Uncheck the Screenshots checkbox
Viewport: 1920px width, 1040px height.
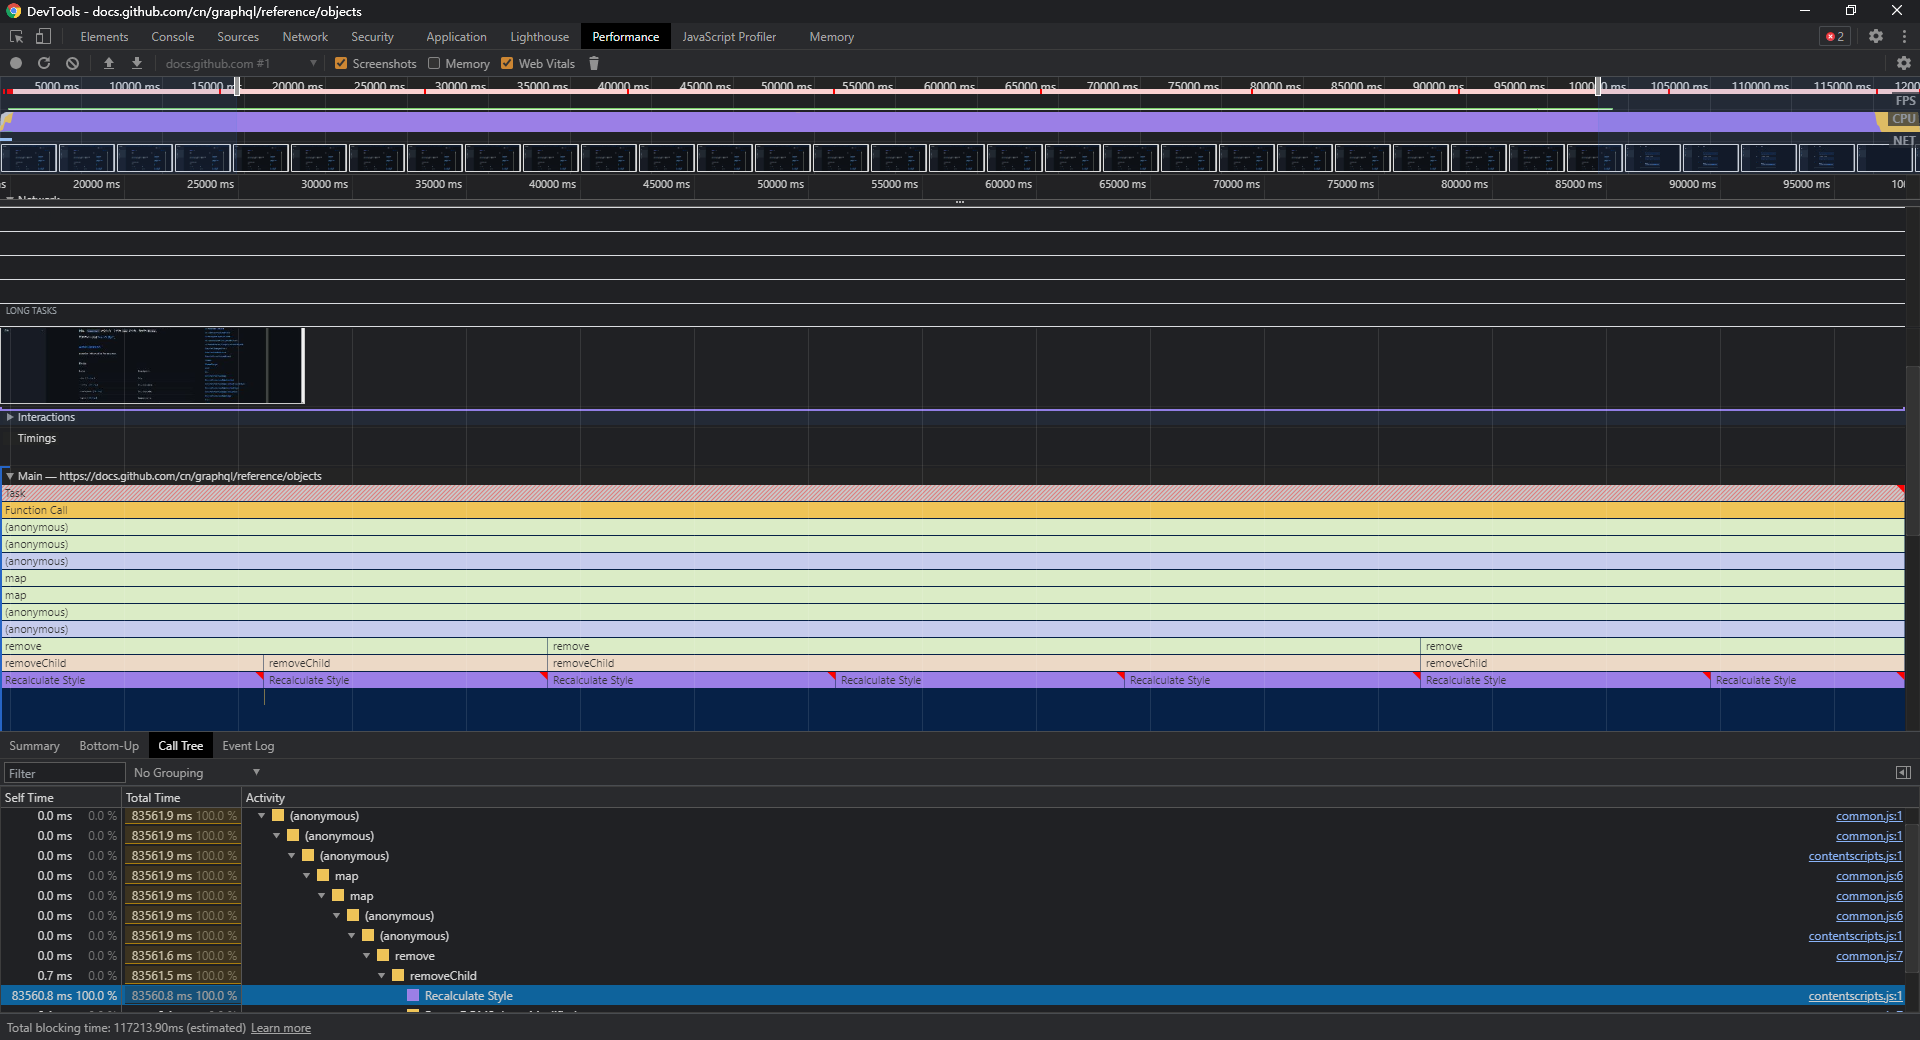coord(341,63)
